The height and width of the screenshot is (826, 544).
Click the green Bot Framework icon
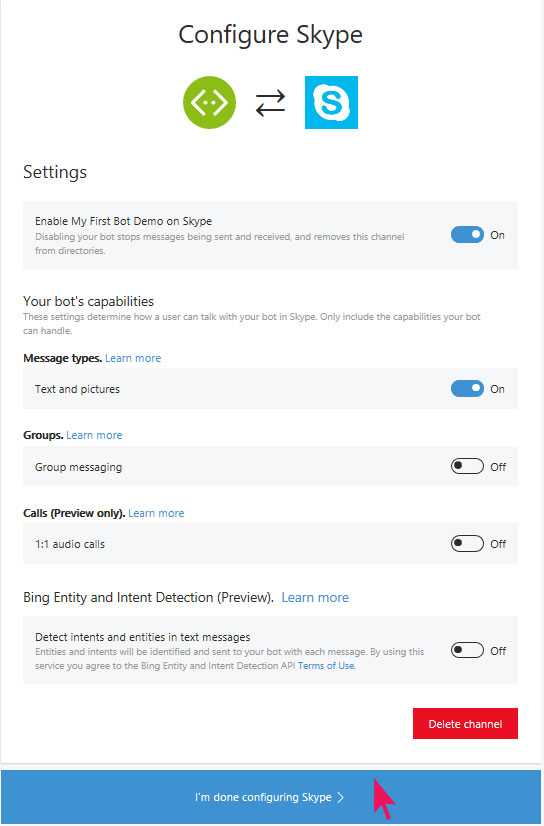tap(210, 103)
